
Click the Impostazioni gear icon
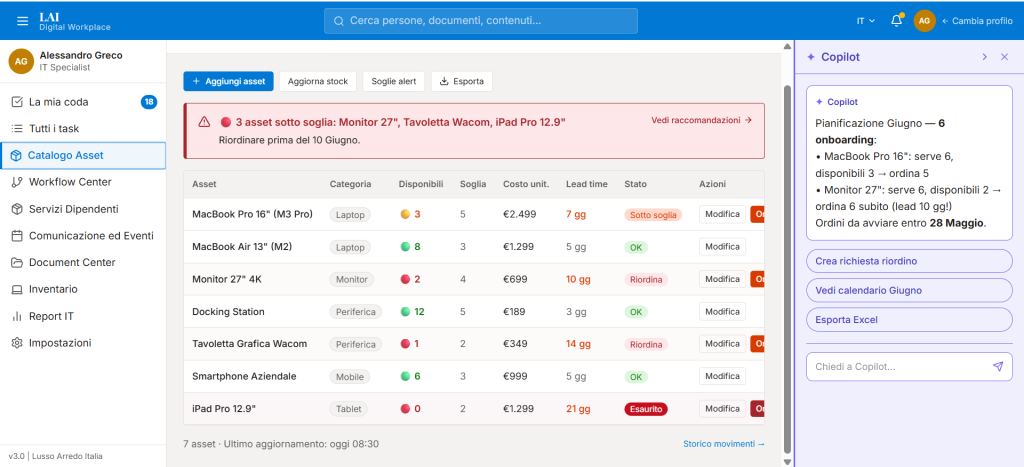[x=17, y=343]
